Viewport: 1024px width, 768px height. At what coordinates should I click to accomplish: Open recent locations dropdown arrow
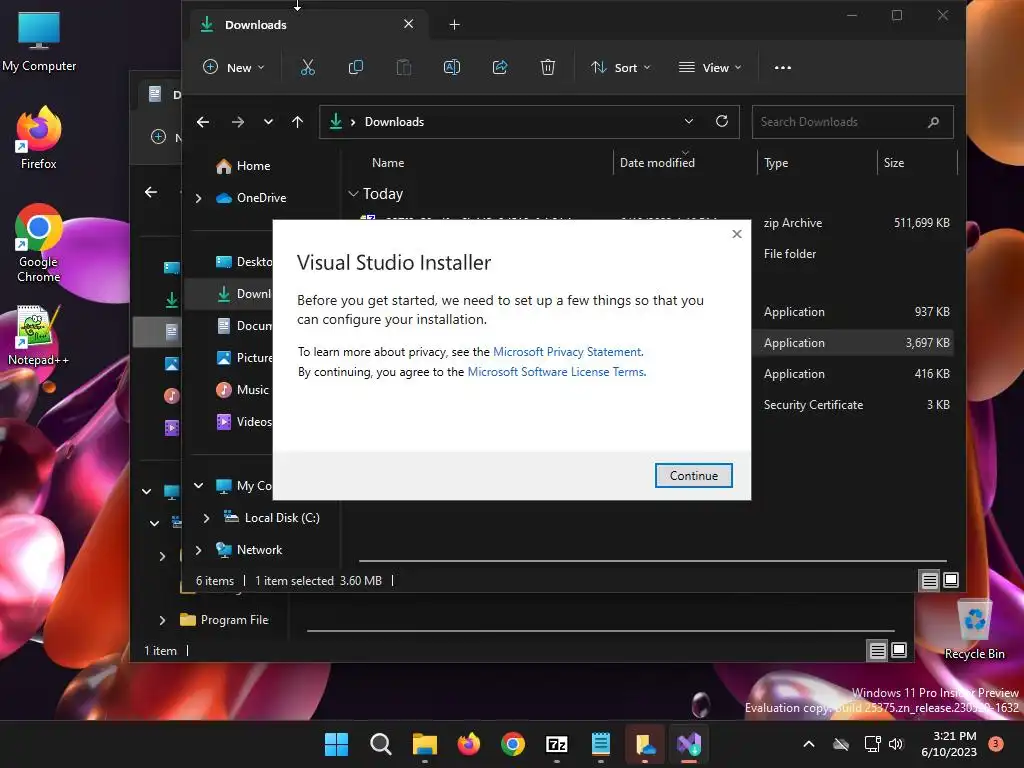point(268,122)
